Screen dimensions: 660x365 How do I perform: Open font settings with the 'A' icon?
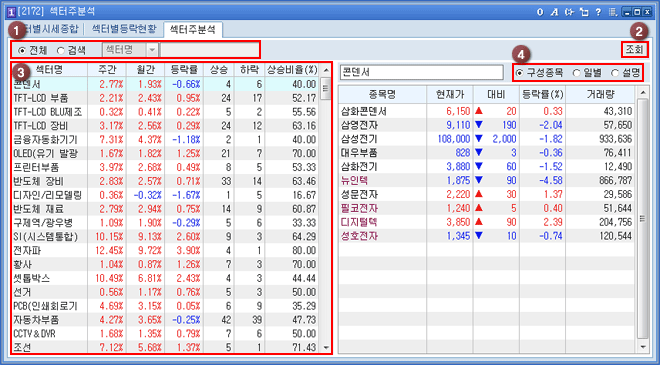pos(554,12)
